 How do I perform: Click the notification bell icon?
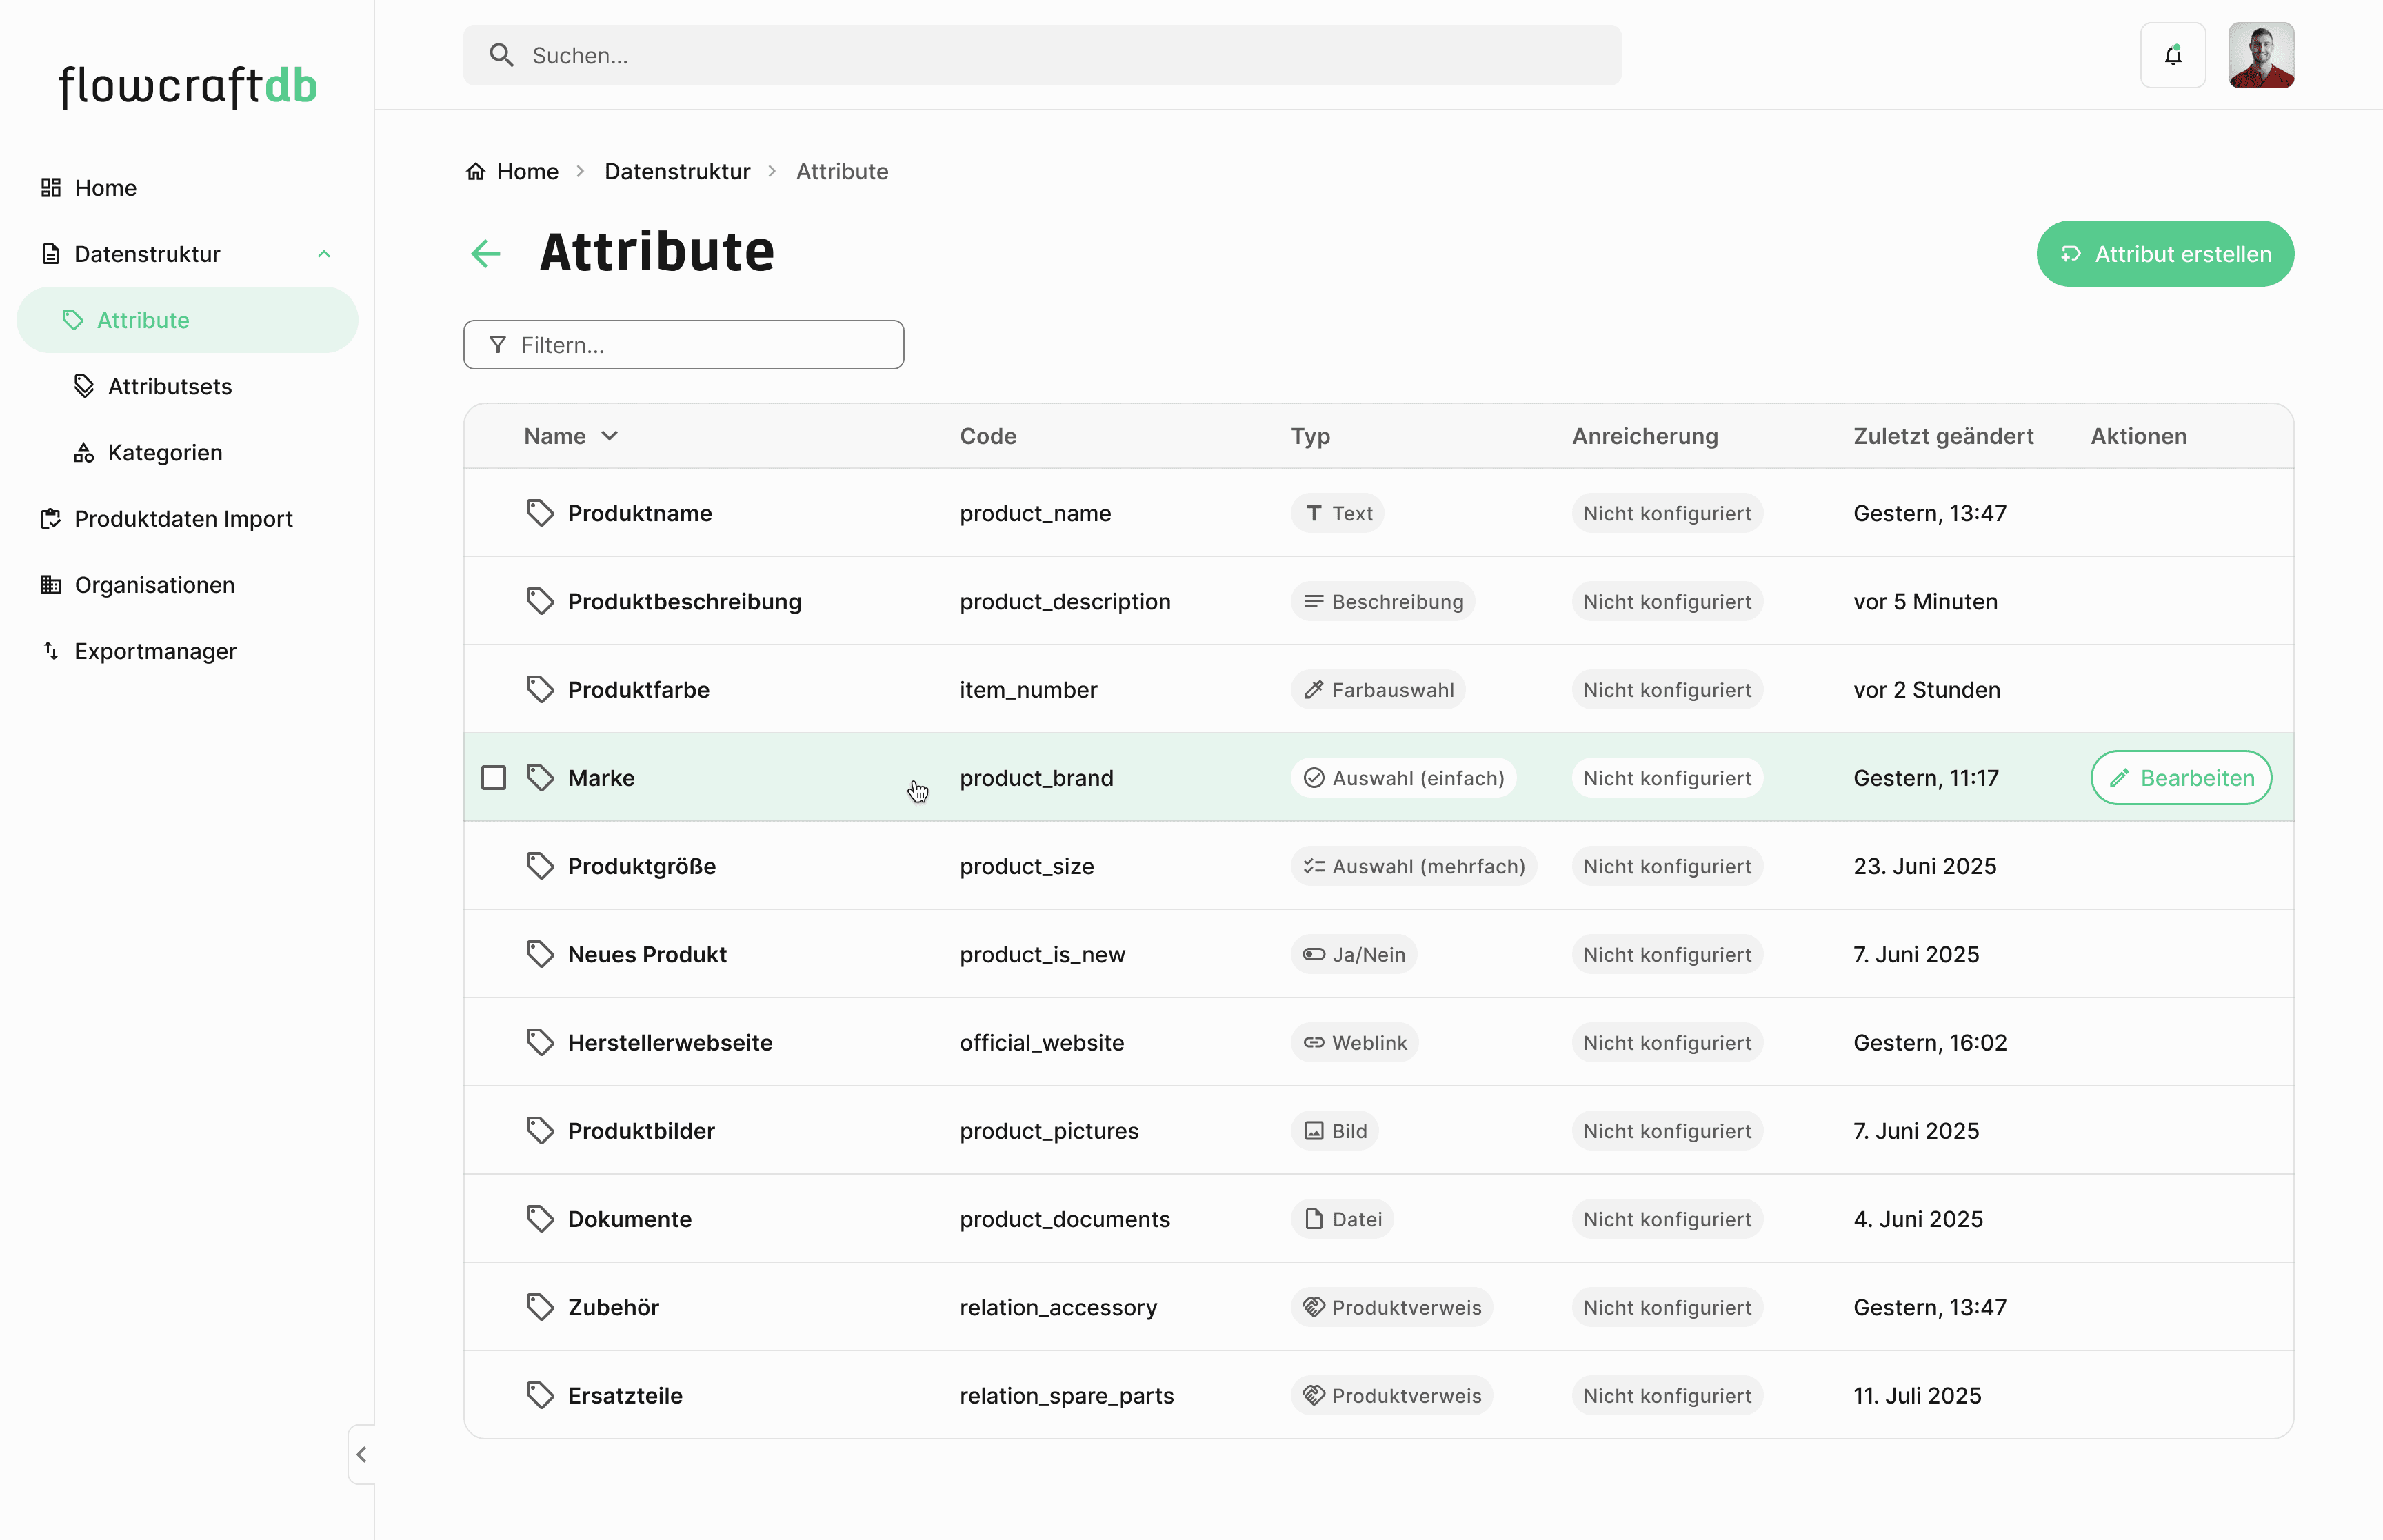(x=2172, y=56)
